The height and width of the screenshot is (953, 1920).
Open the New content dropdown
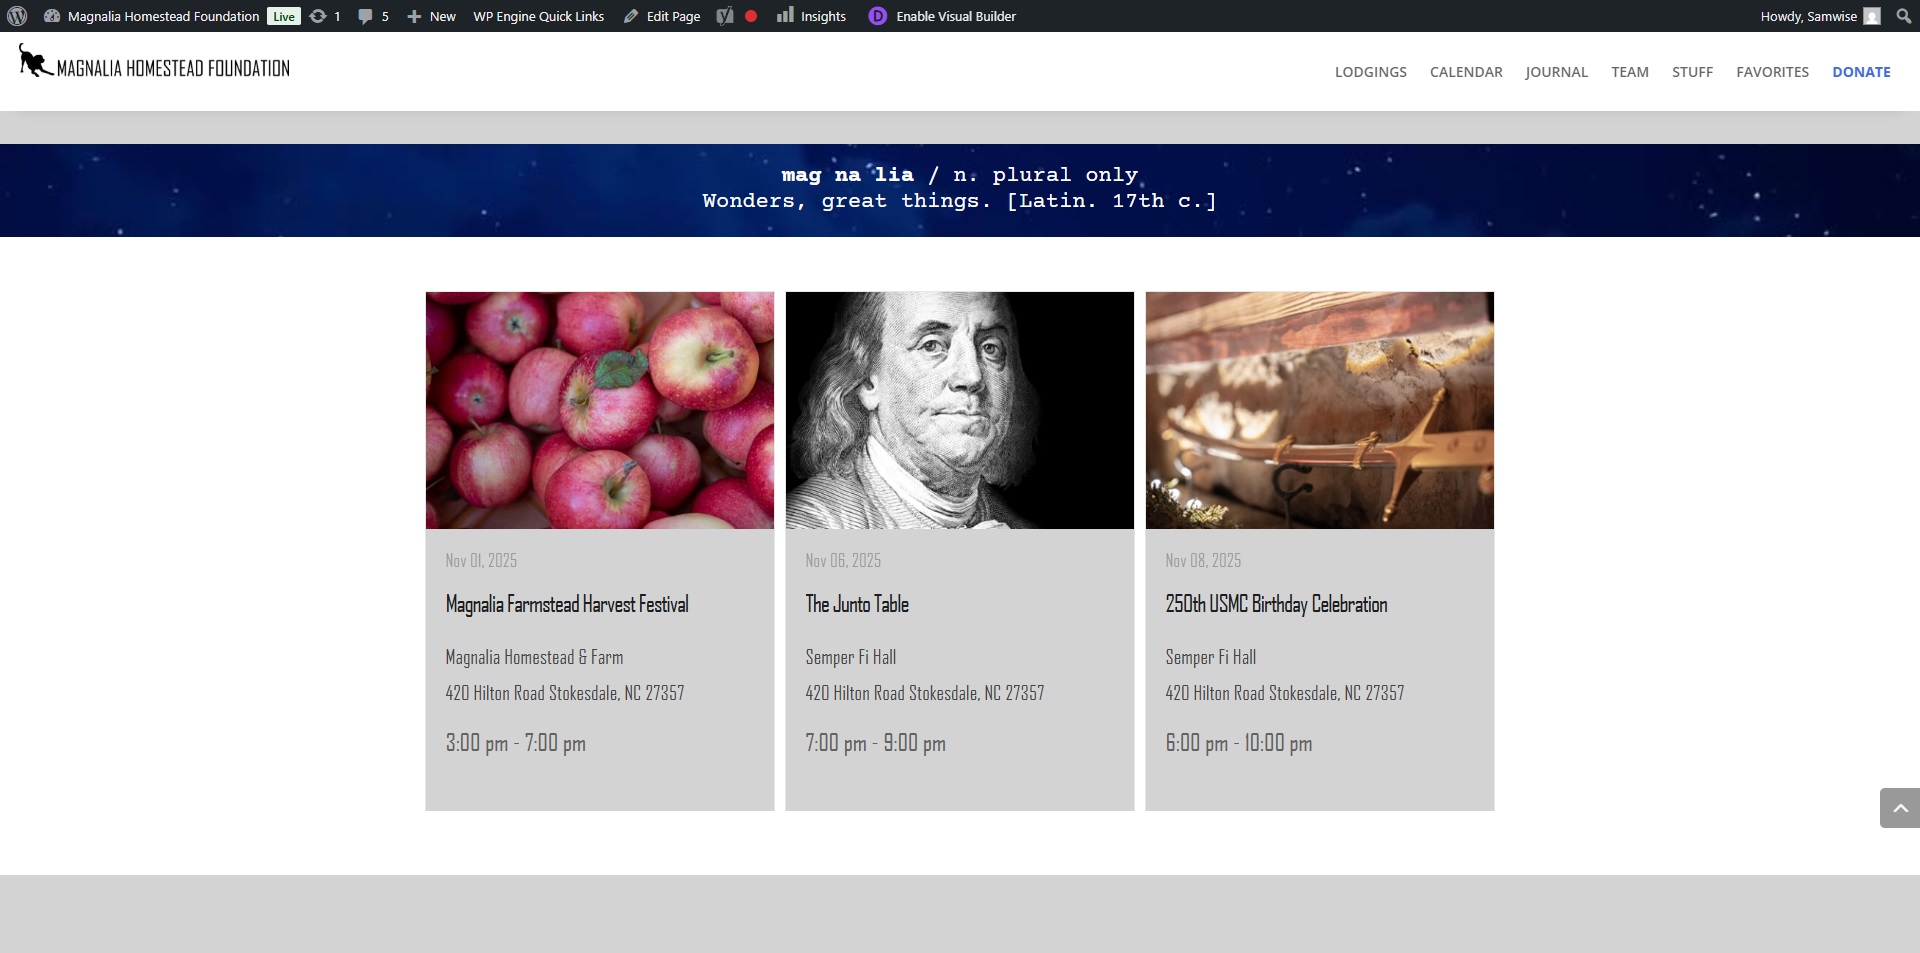[x=431, y=16]
